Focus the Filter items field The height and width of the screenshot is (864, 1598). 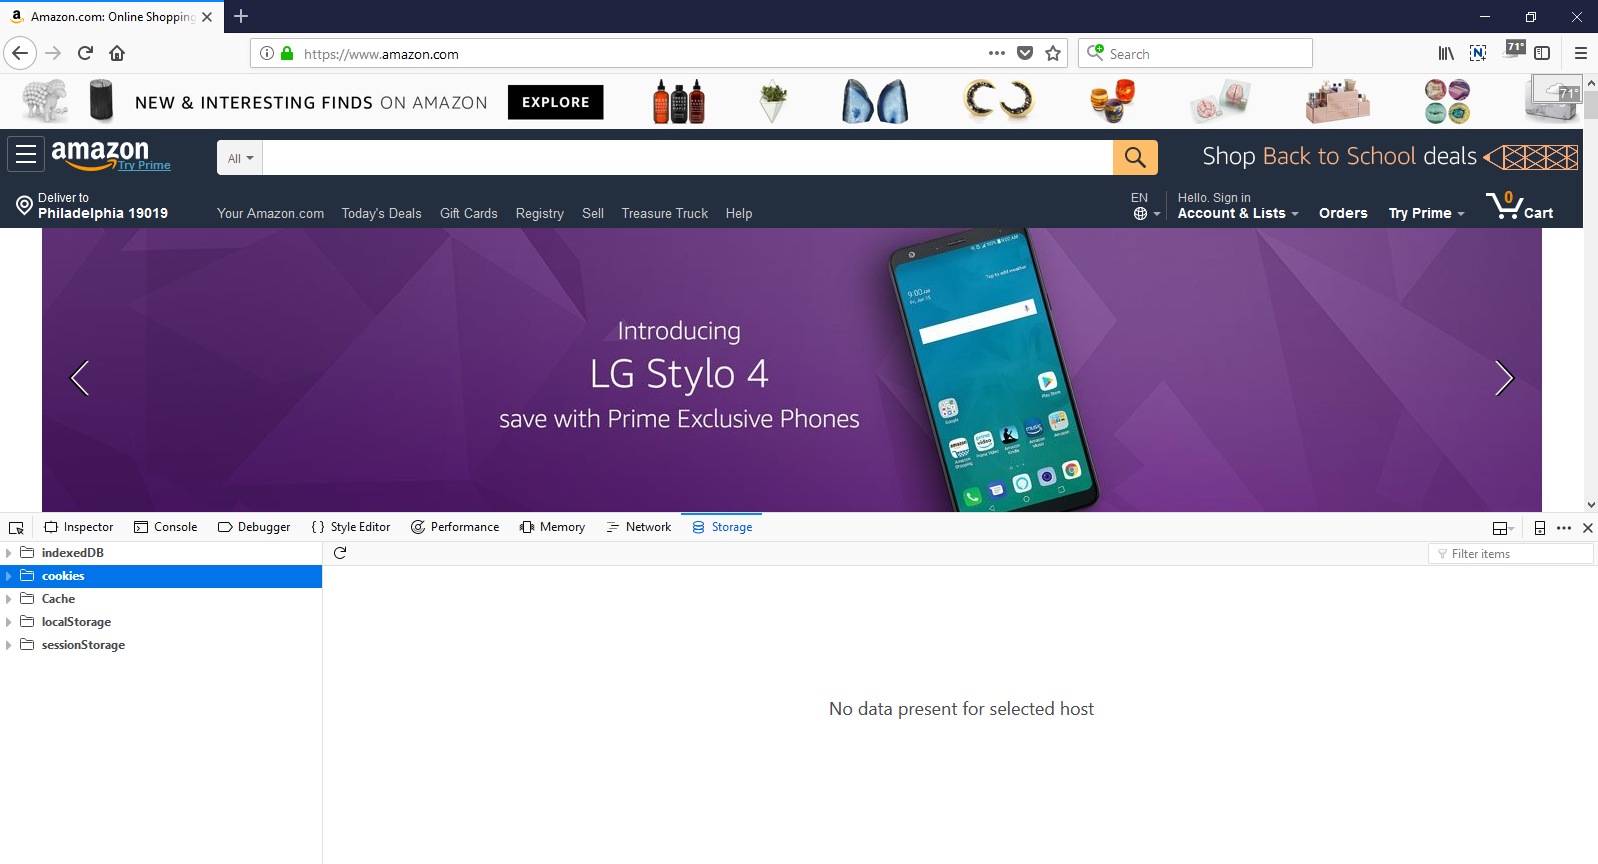coord(1511,554)
